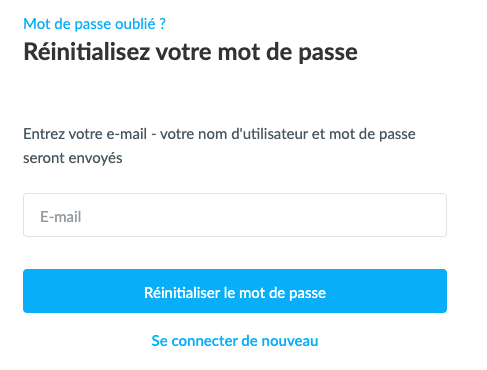Click the word passe ending the heading

coord(328,53)
